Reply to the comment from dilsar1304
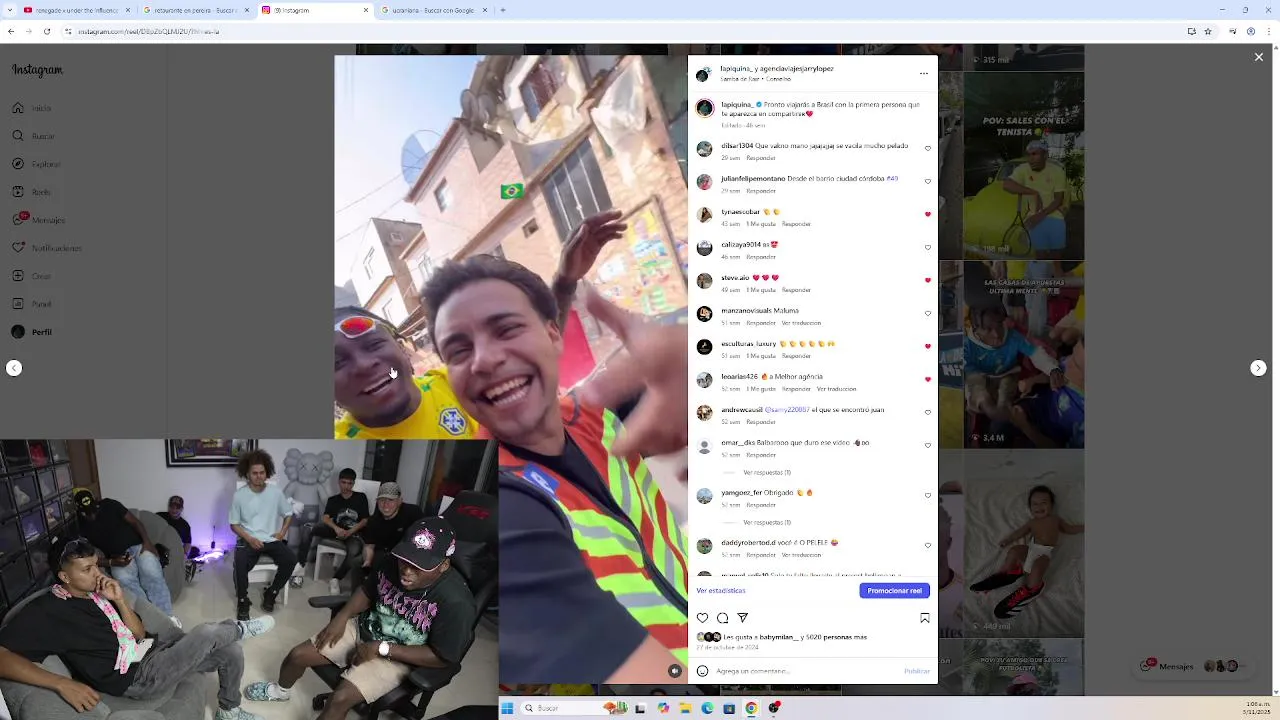Viewport: 1280px width, 720px height. tap(761, 158)
